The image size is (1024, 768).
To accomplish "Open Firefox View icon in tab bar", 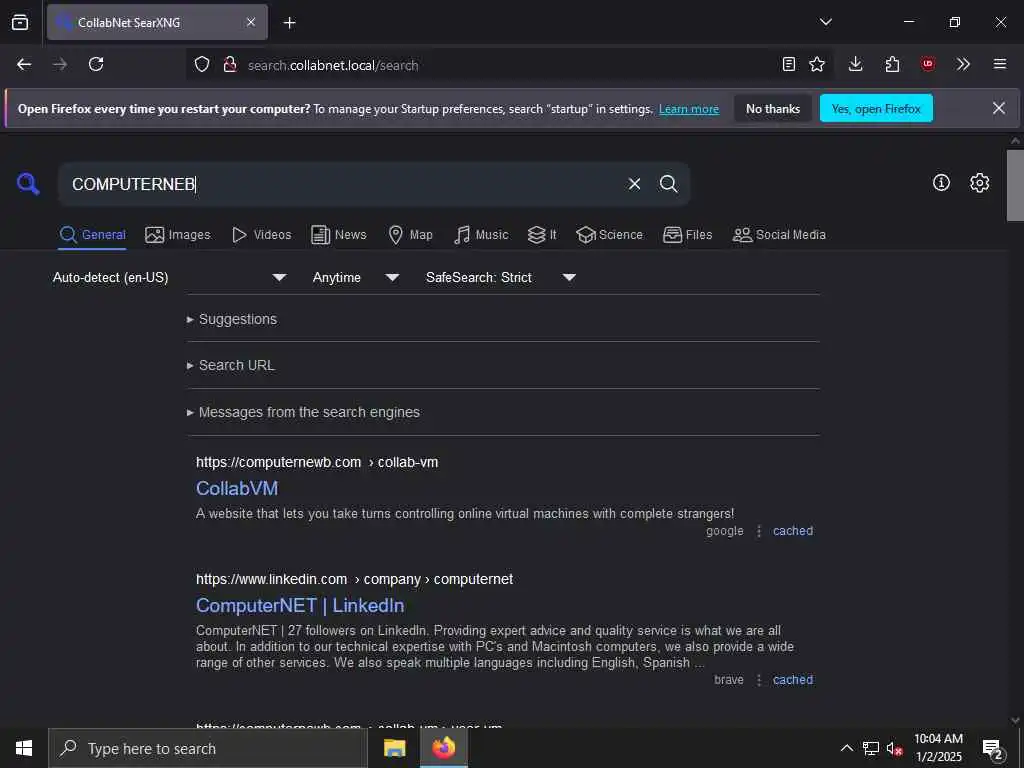I will coord(20,22).
